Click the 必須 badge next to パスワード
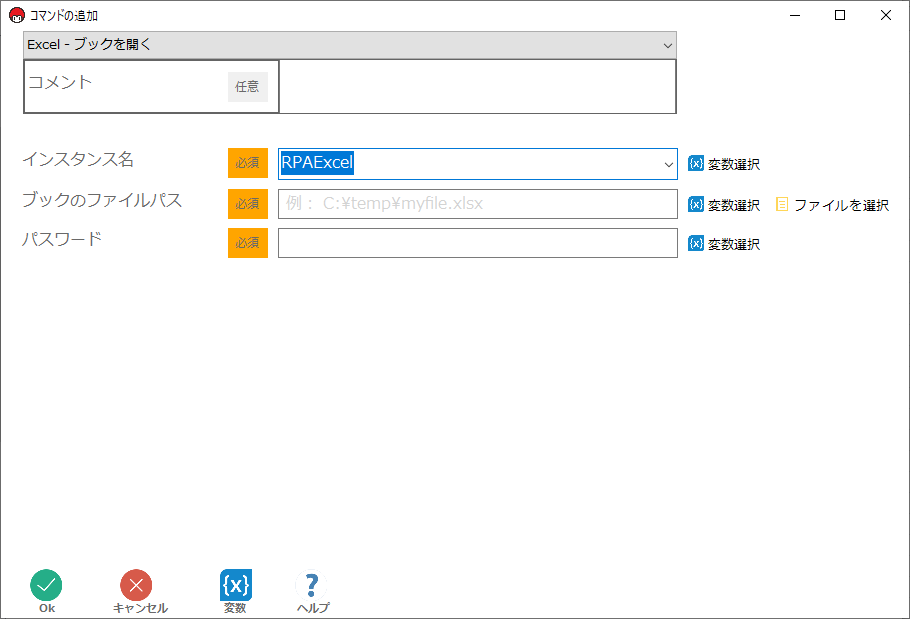The image size is (910, 619). click(248, 242)
